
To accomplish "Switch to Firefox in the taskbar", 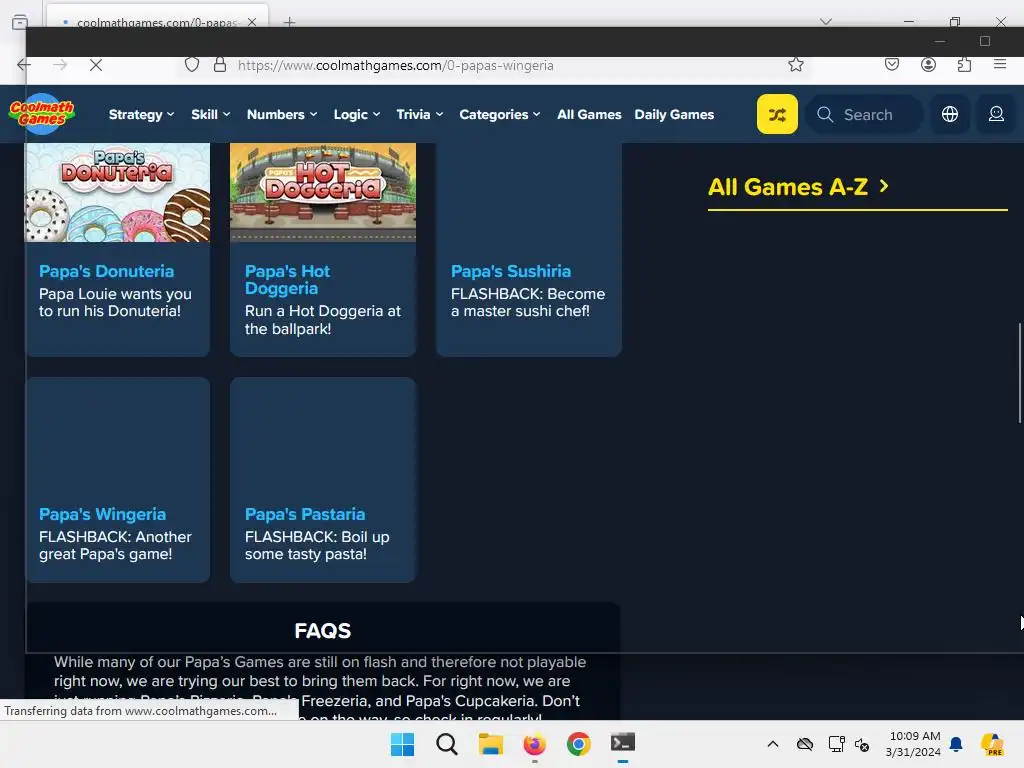I will (x=534, y=744).
